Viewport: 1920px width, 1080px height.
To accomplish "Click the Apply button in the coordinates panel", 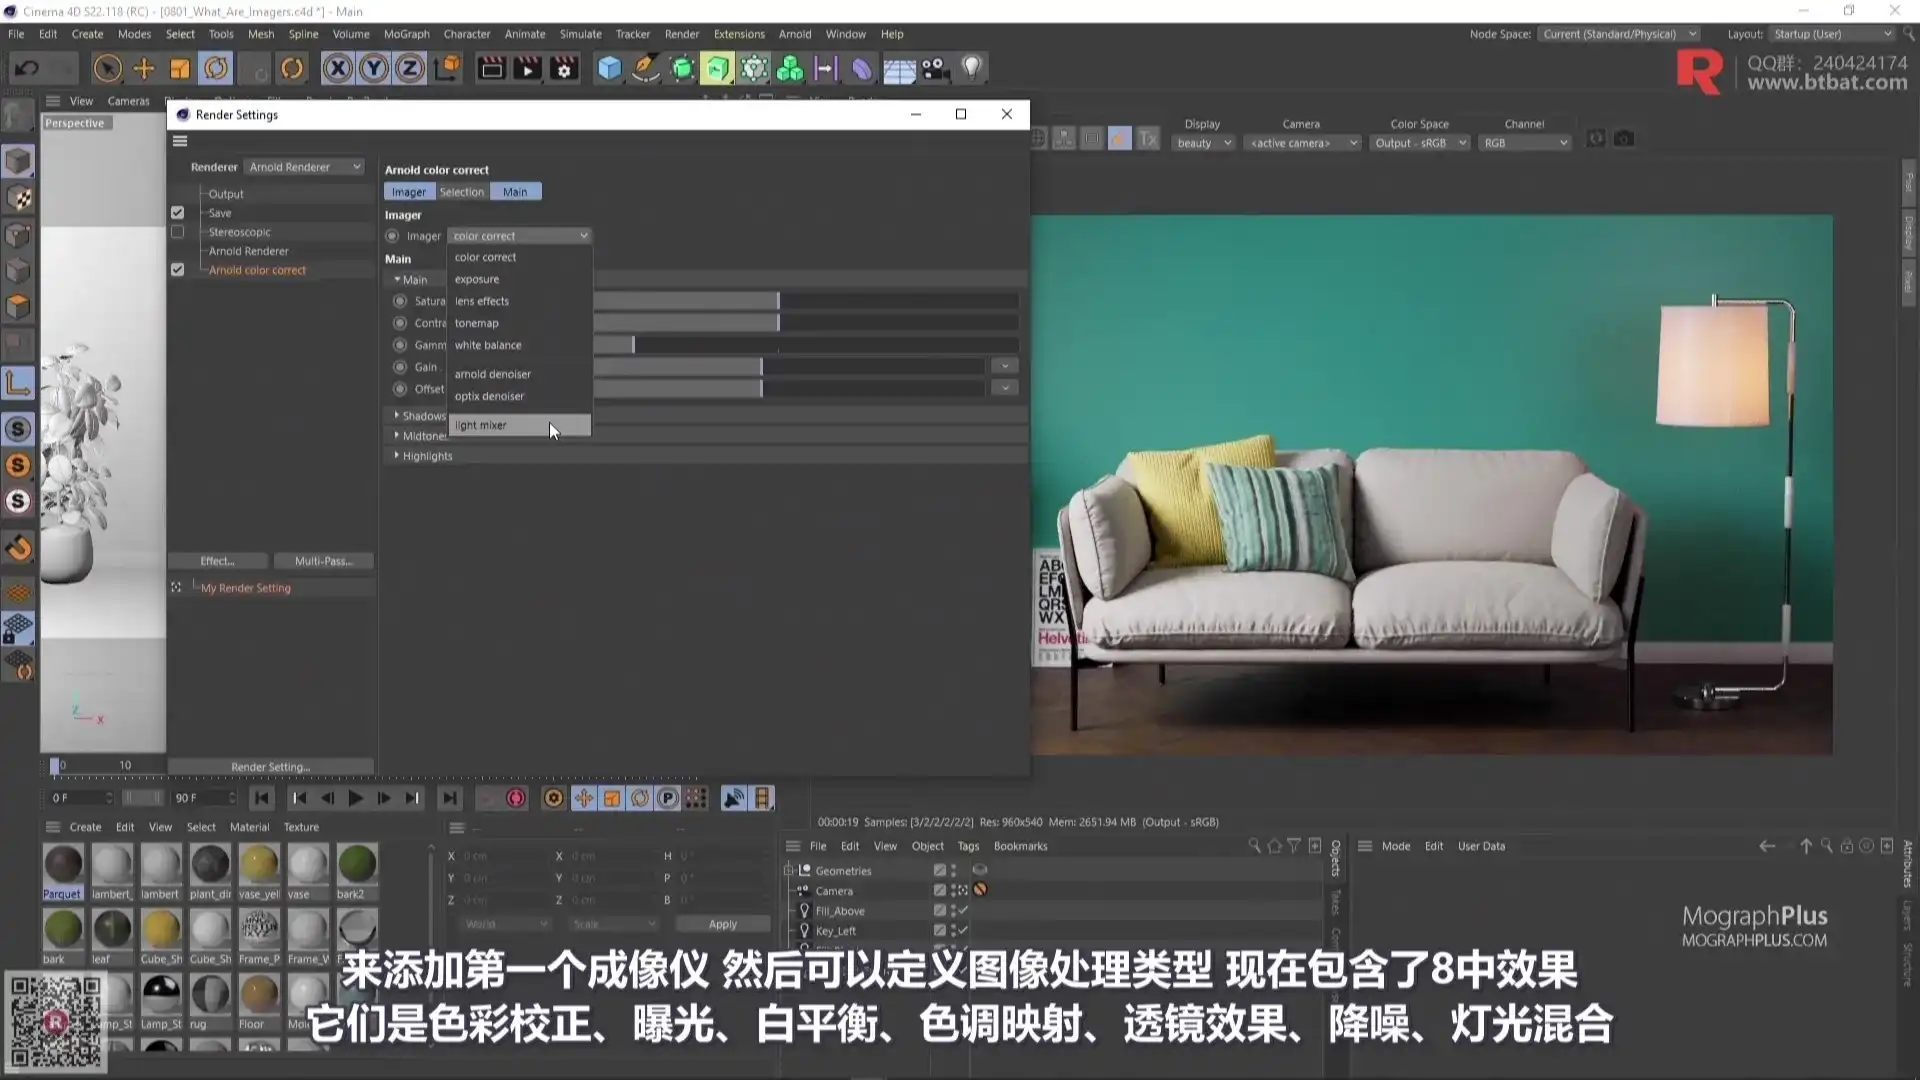I will tap(721, 923).
